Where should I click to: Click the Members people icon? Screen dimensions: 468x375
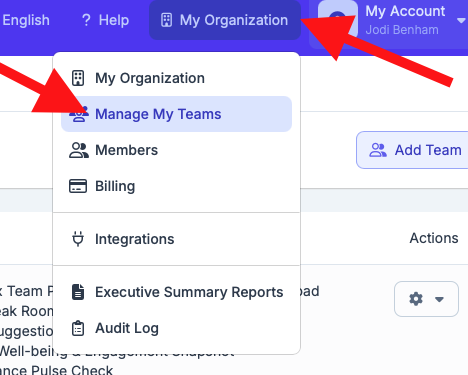click(x=79, y=150)
